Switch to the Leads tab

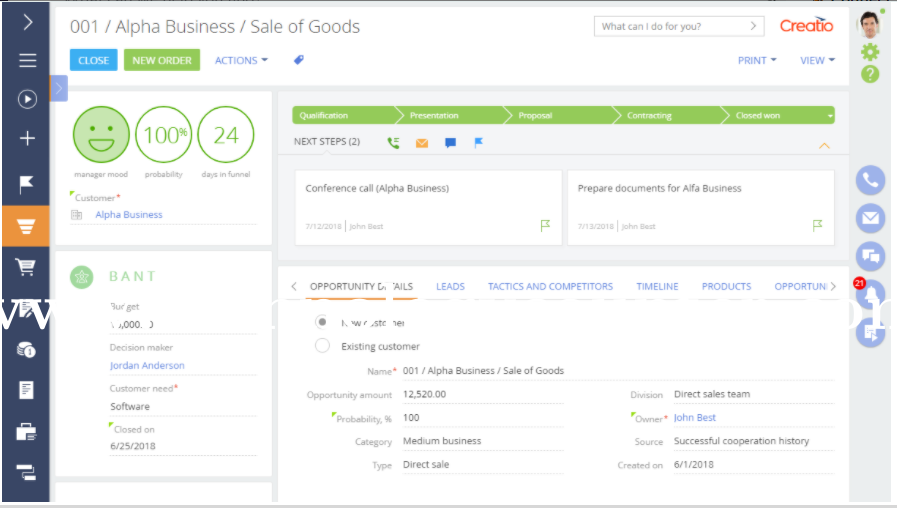pos(450,286)
